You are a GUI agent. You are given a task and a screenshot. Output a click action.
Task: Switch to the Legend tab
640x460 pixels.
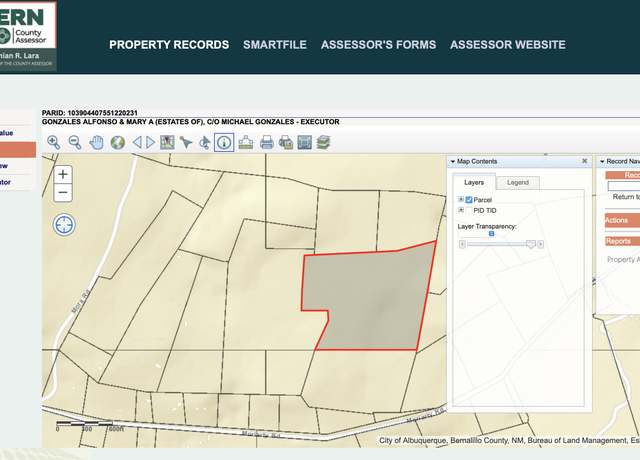[518, 182]
